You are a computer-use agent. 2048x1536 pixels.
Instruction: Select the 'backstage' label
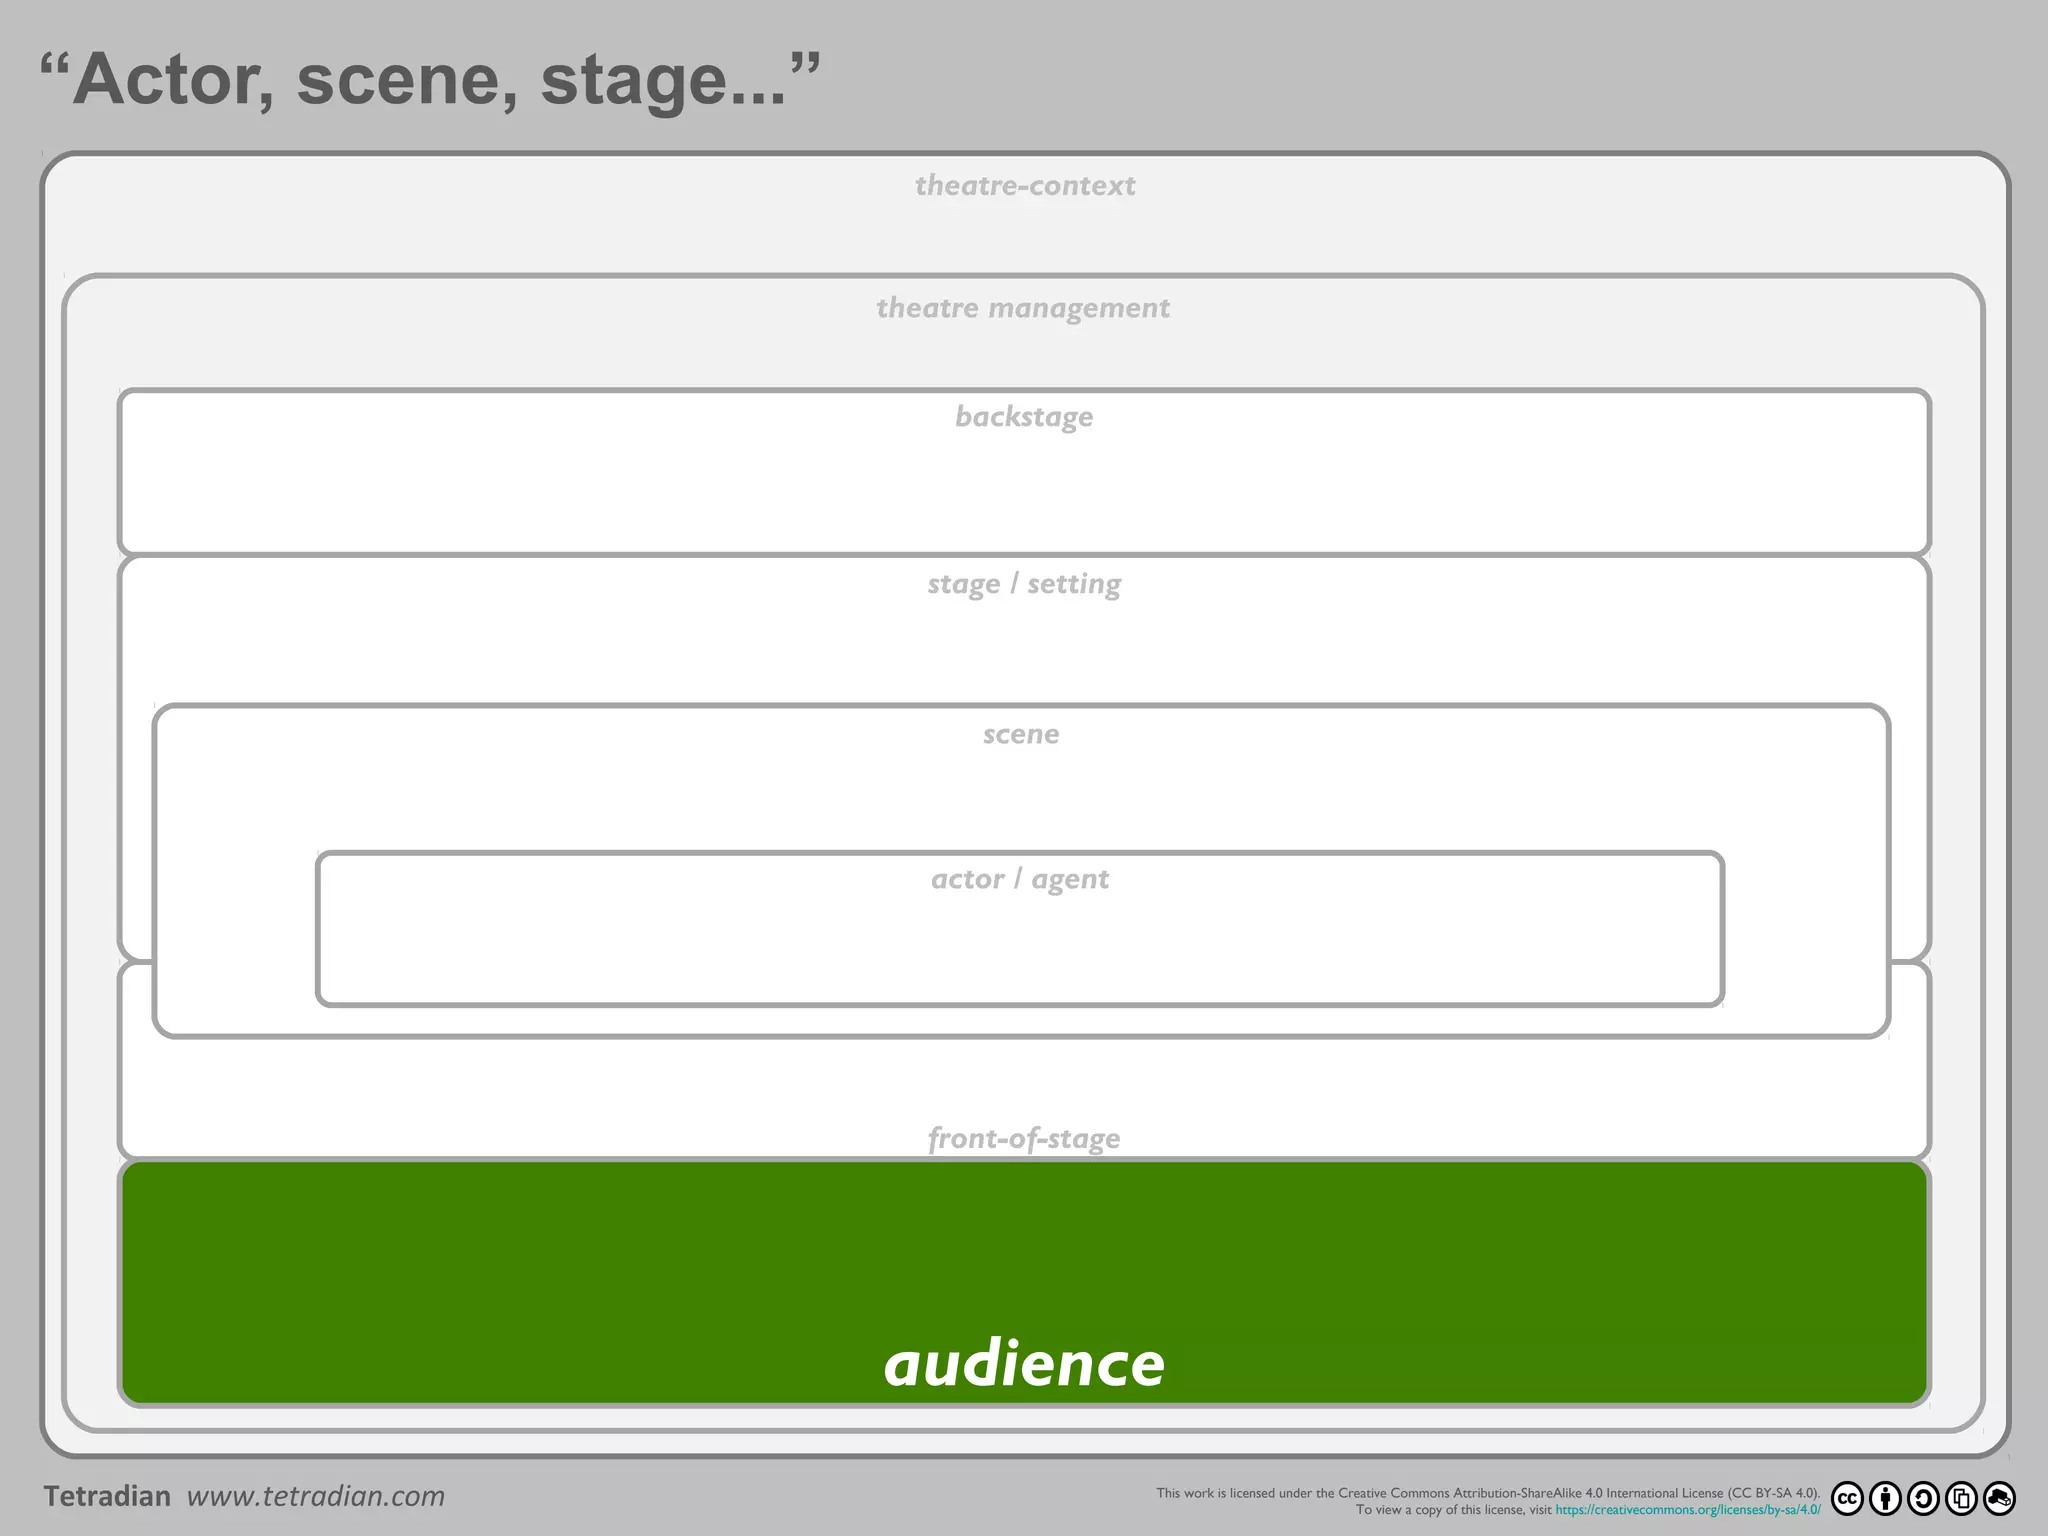click(1024, 417)
